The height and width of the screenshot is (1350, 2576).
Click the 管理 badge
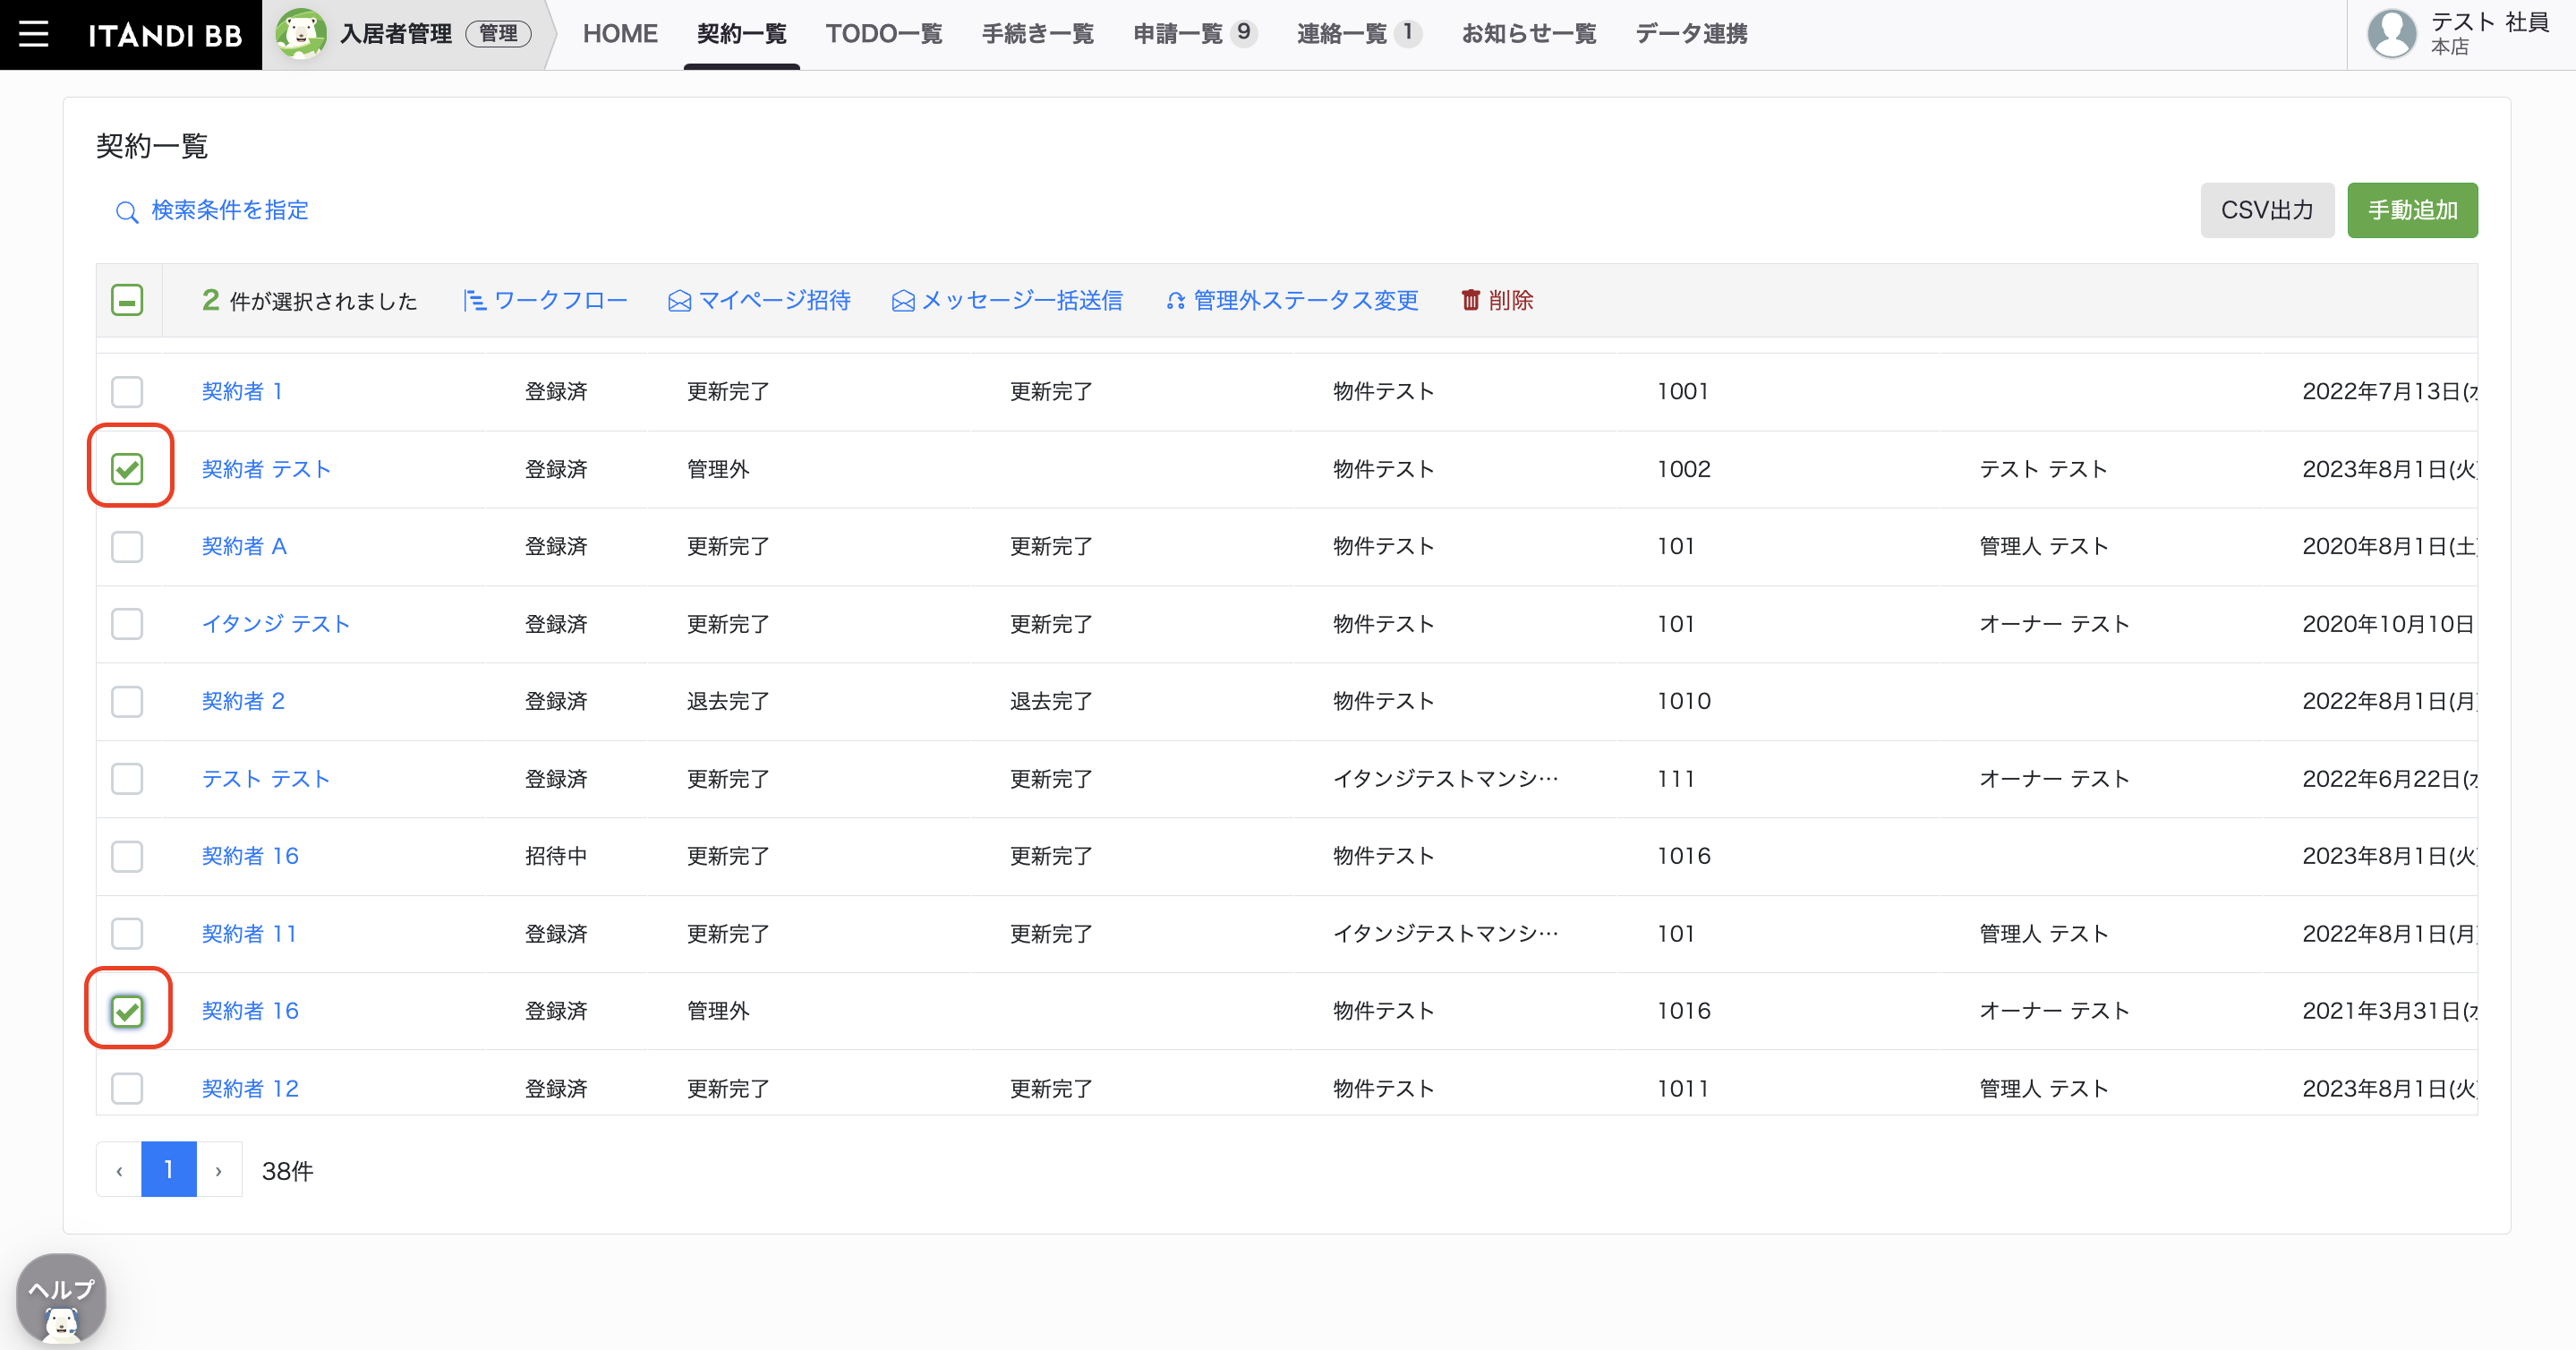pyautogui.click(x=498, y=34)
